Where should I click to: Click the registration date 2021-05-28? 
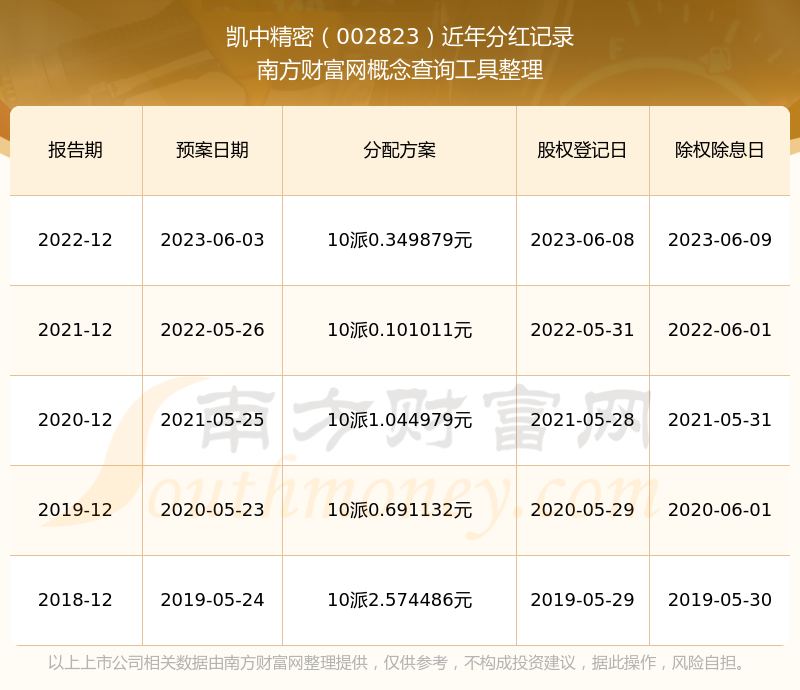click(582, 420)
